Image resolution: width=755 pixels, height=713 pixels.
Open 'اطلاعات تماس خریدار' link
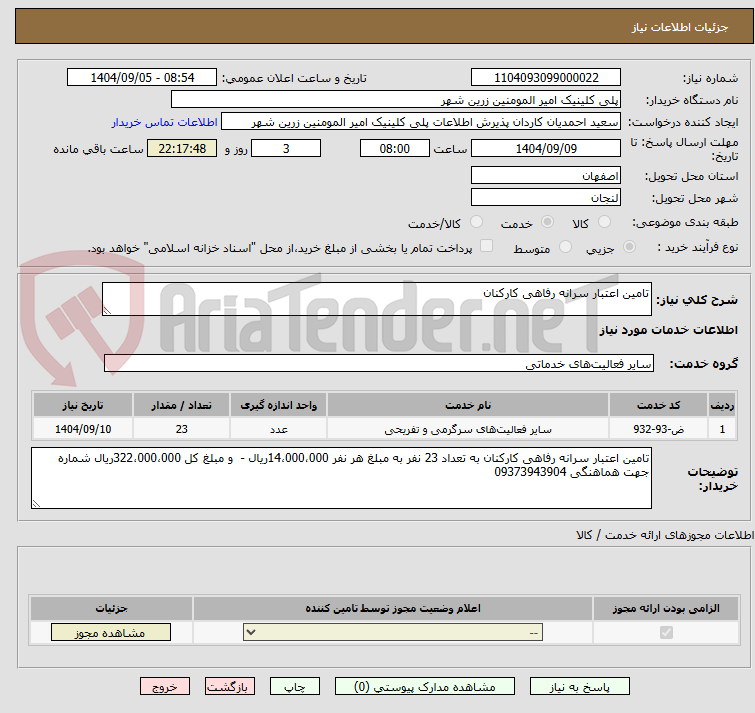coord(165,122)
